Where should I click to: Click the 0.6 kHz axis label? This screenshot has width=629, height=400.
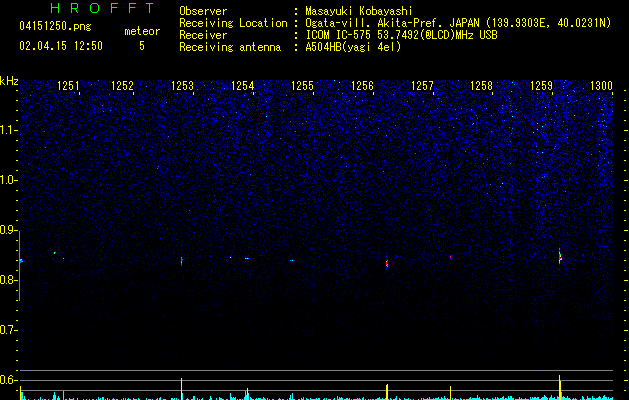coord(9,380)
